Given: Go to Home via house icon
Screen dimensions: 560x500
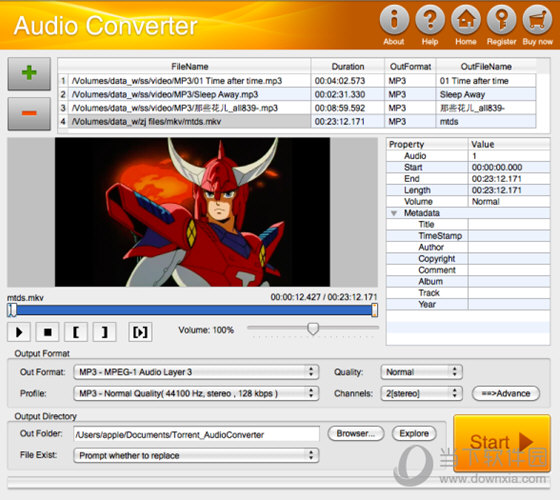Looking at the screenshot, I should click(466, 19).
